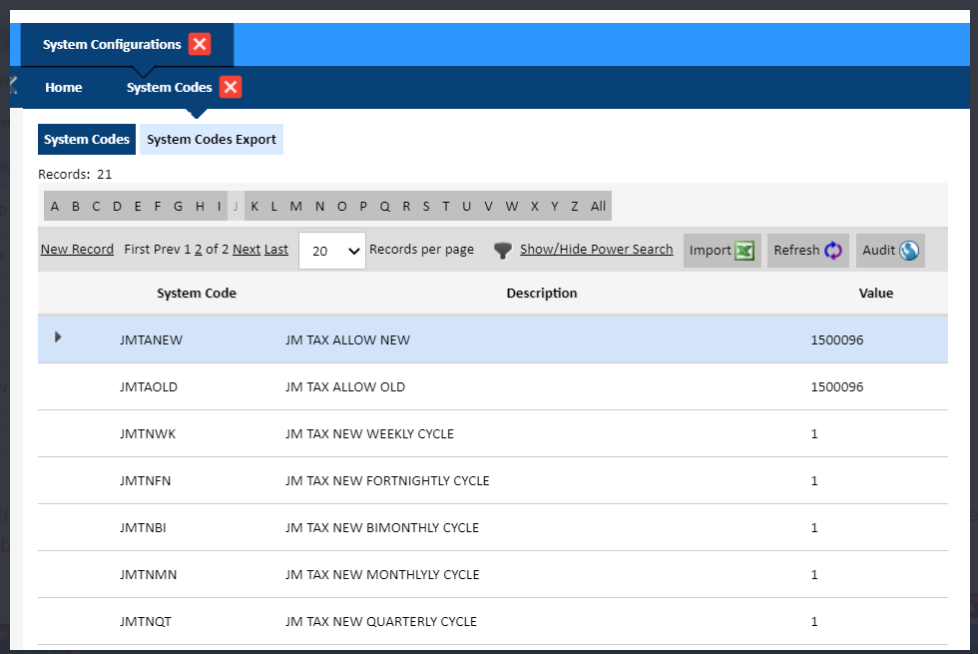Click the Import button

tap(722, 251)
